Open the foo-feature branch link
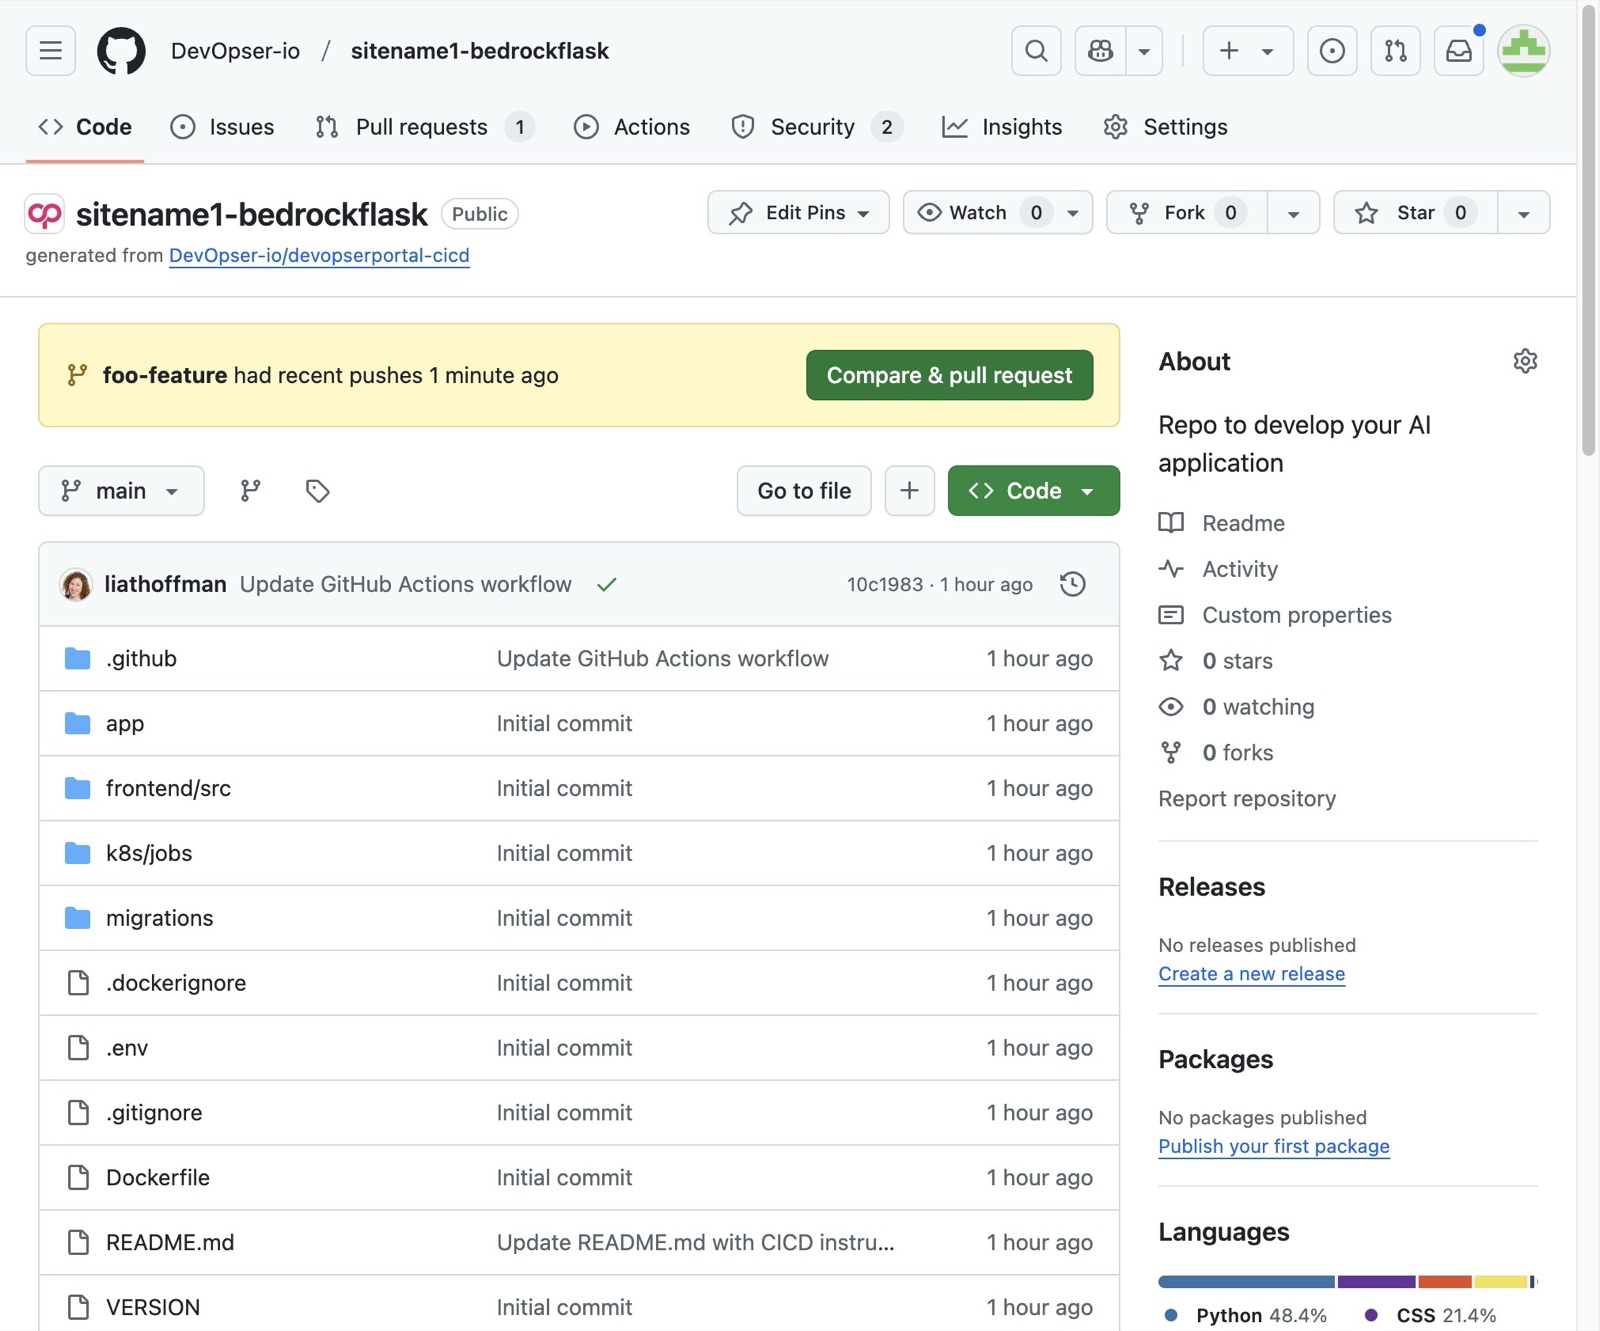 pyautogui.click(x=165, y=375)
